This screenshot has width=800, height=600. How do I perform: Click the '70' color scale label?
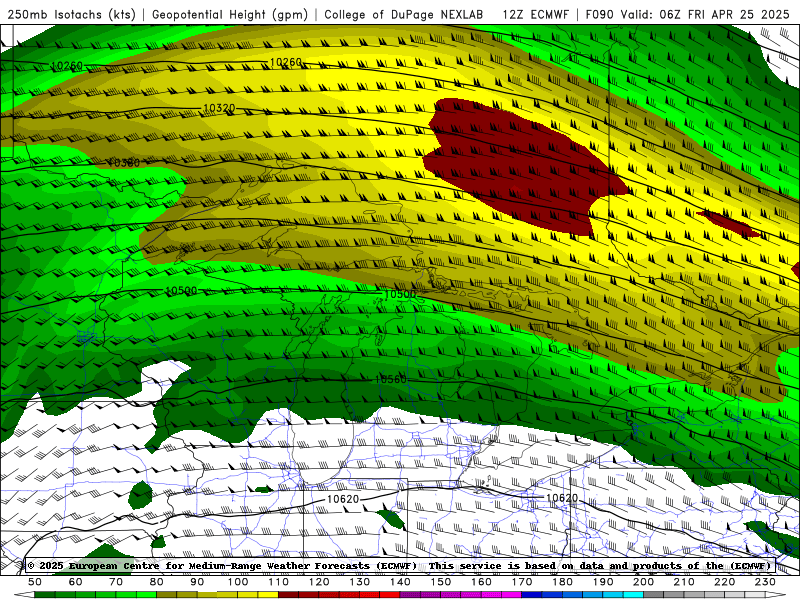coord(116,582)
